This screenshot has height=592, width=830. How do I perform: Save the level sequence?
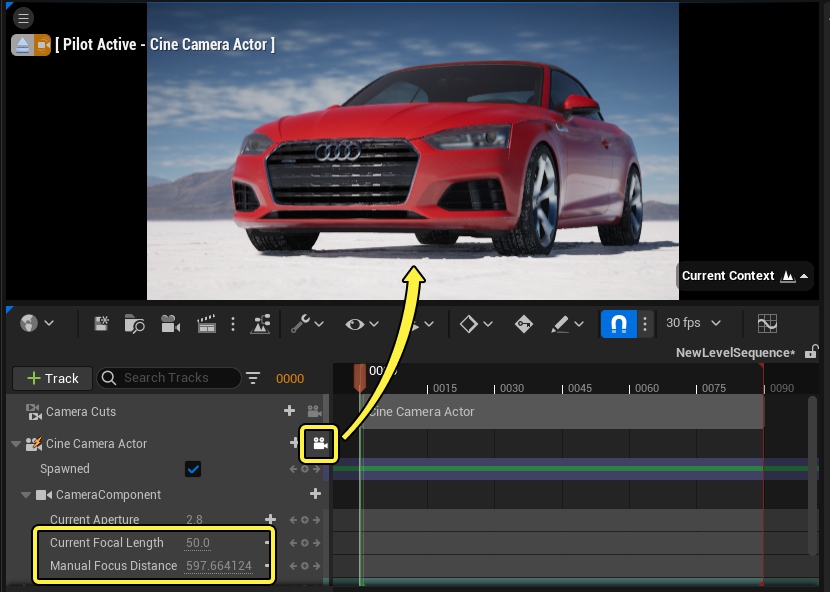coord(100,323)
